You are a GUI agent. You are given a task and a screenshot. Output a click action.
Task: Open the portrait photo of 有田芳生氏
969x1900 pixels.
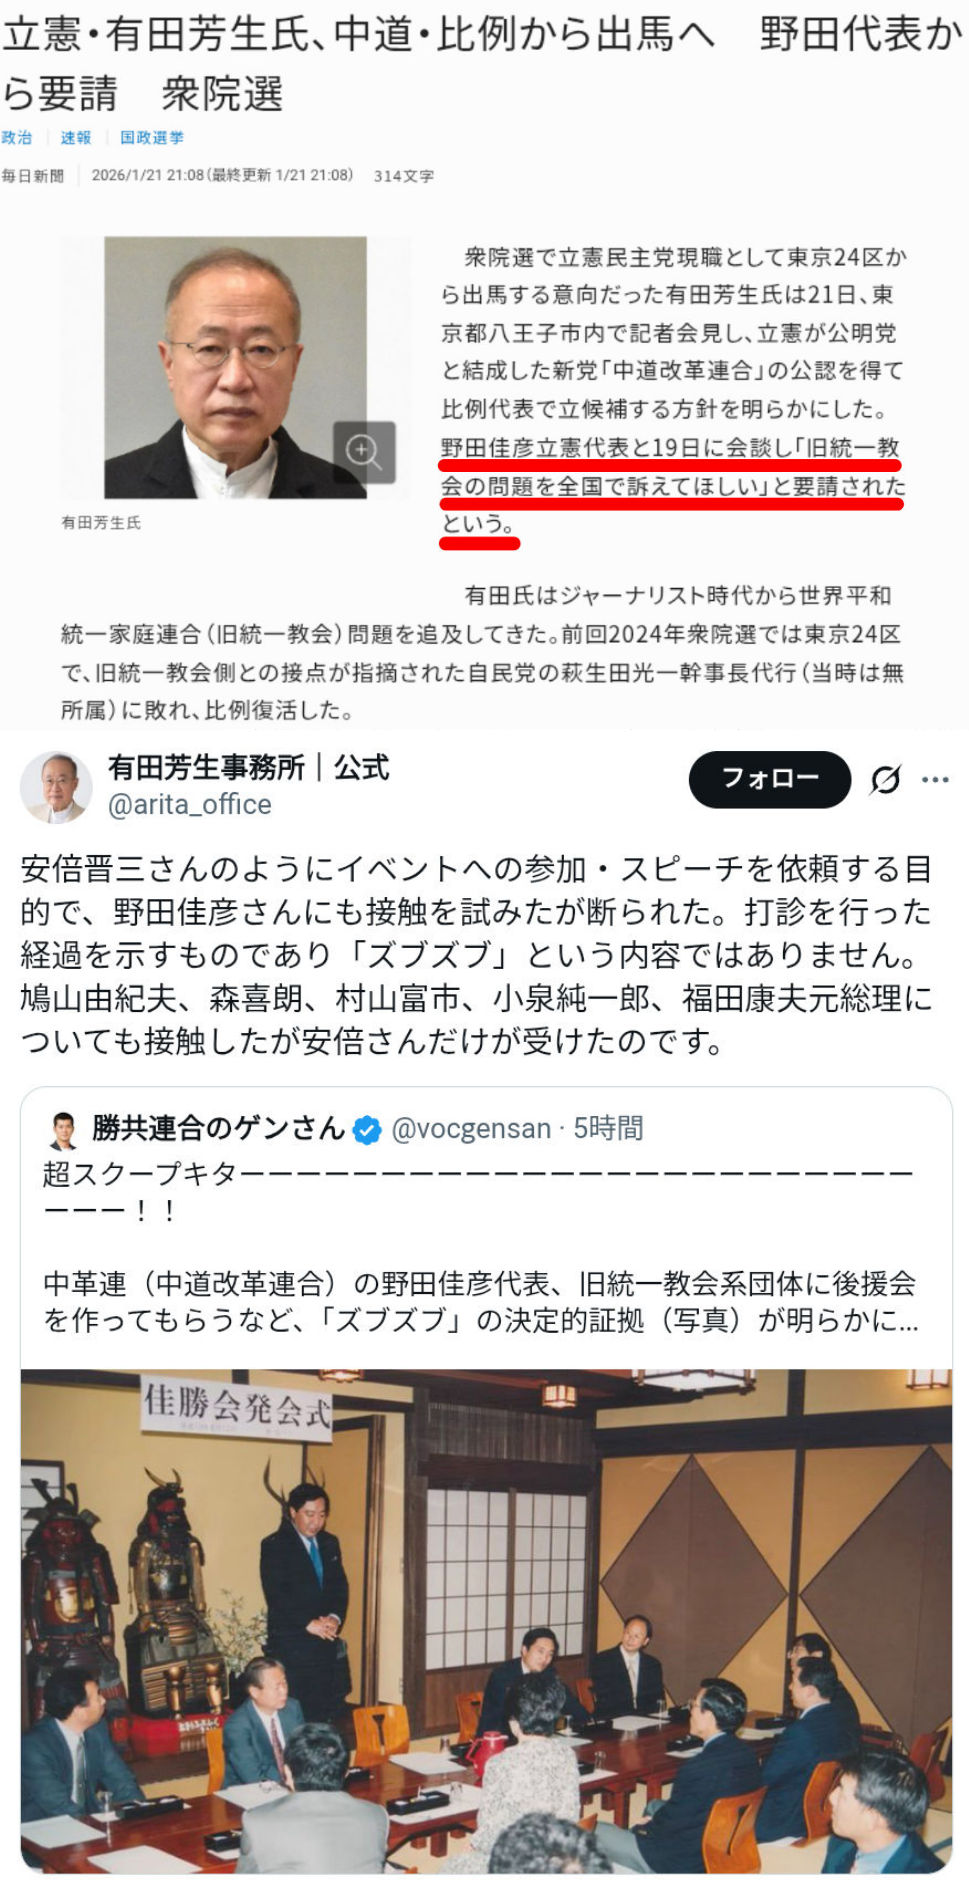(235, 367)
